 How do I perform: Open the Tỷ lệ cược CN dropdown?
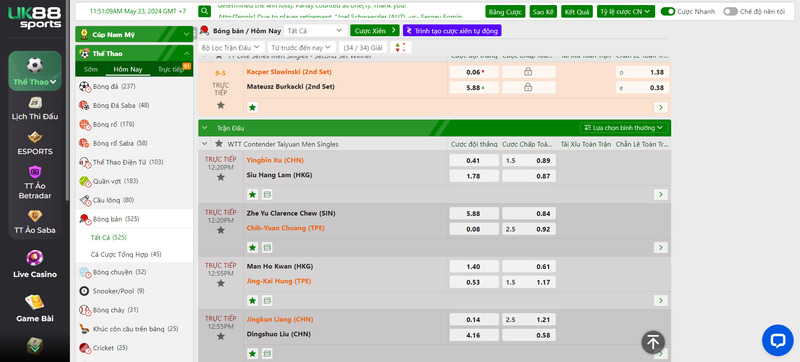click(626, 11)
